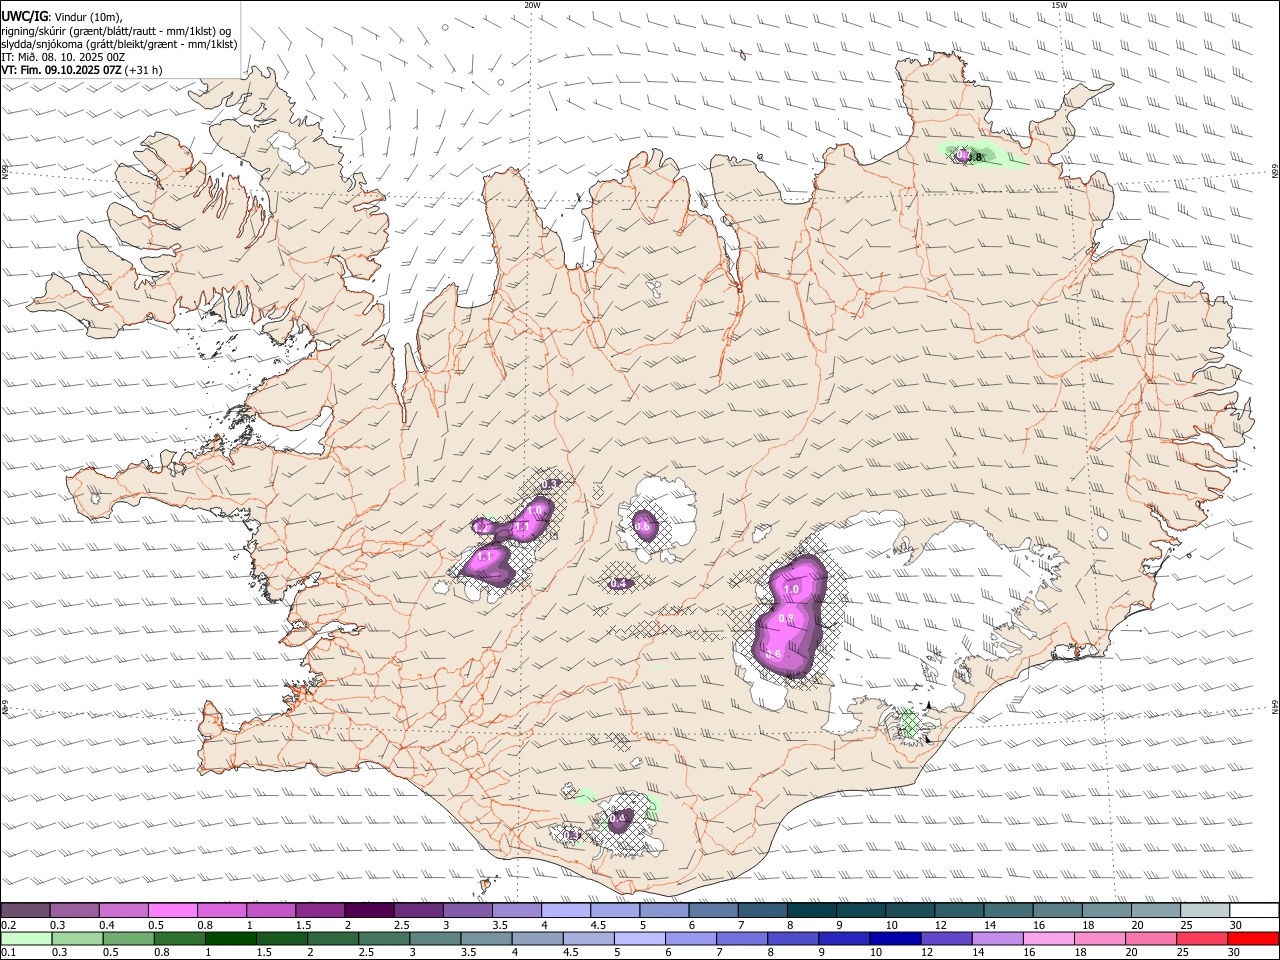This screenshot has height=960, width=1280.
Task: Click the 'UWC/IG' heading in the map title box
Action: pos(24,16)
